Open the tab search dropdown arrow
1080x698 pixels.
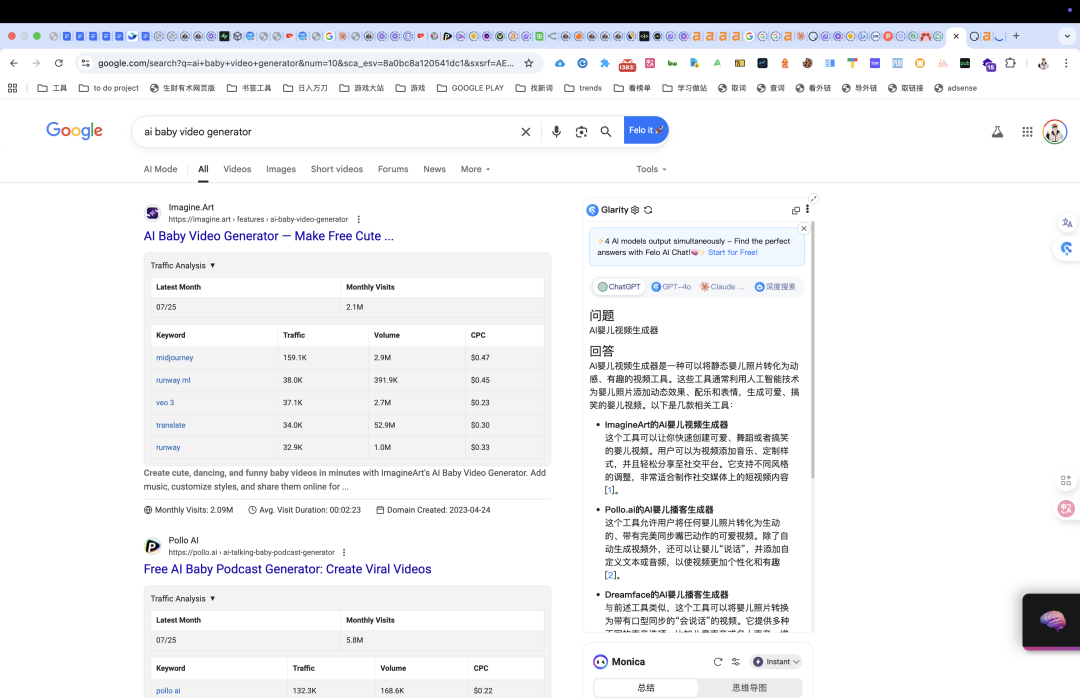point(1068,36)
